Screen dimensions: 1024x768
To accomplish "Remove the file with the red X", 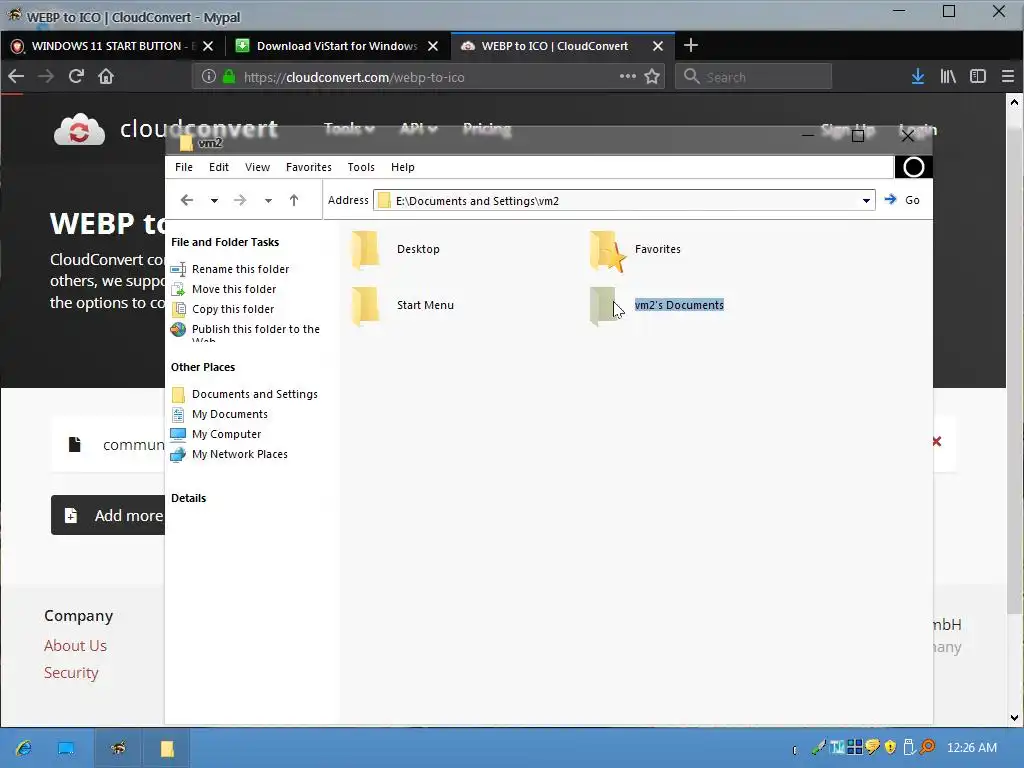I will [936, 441].
